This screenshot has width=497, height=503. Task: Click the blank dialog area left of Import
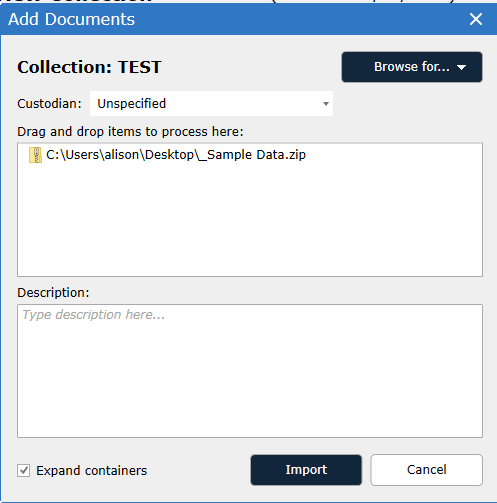200,470
